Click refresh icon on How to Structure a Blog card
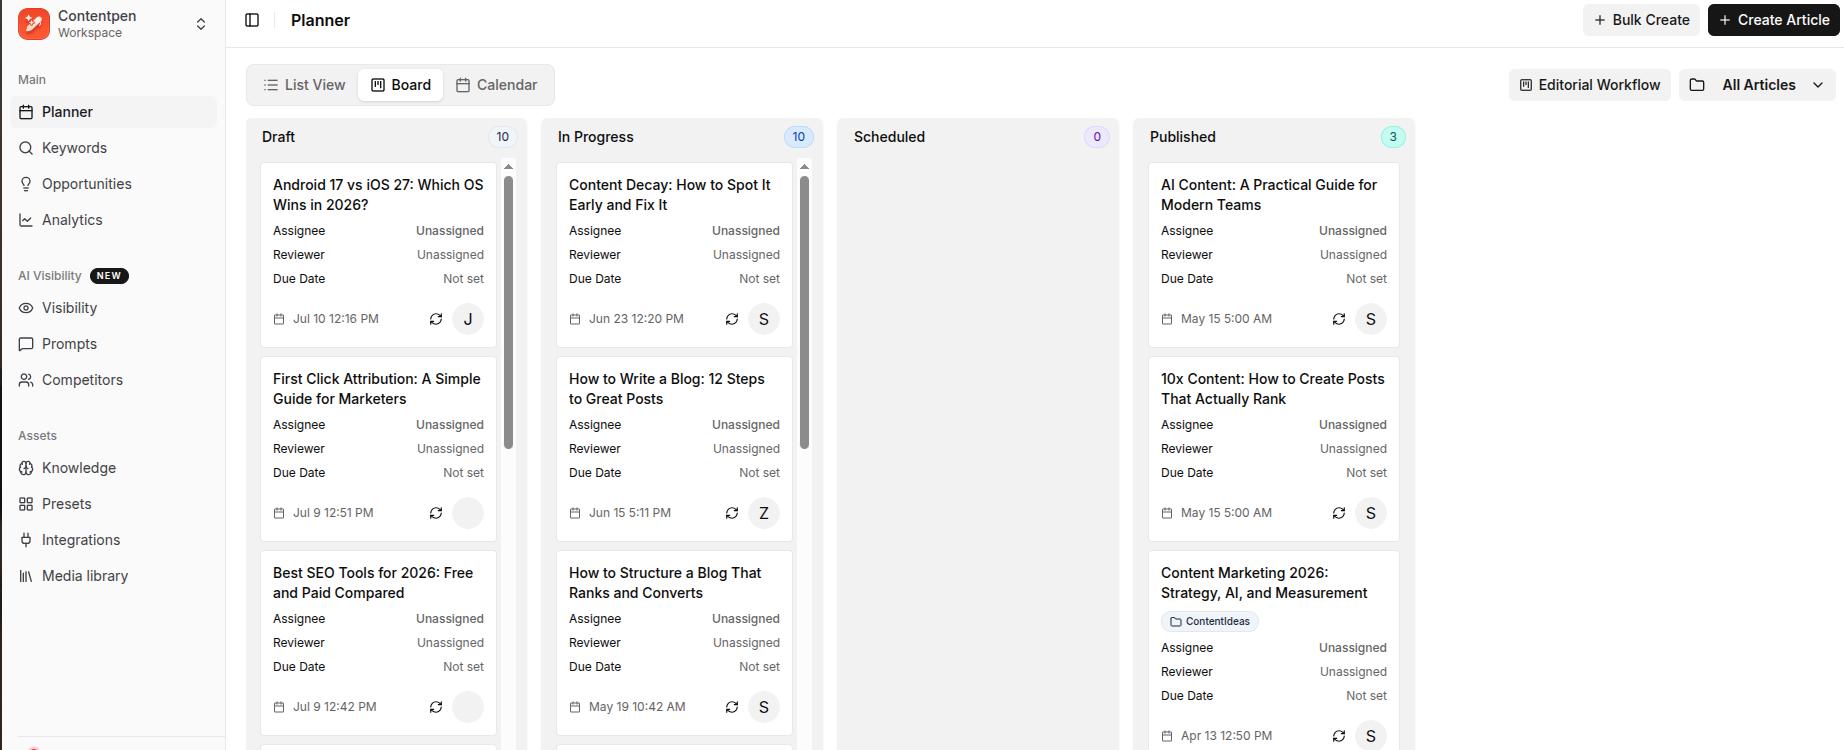Viewport: 1844px width, 750px height. point(732,707)
